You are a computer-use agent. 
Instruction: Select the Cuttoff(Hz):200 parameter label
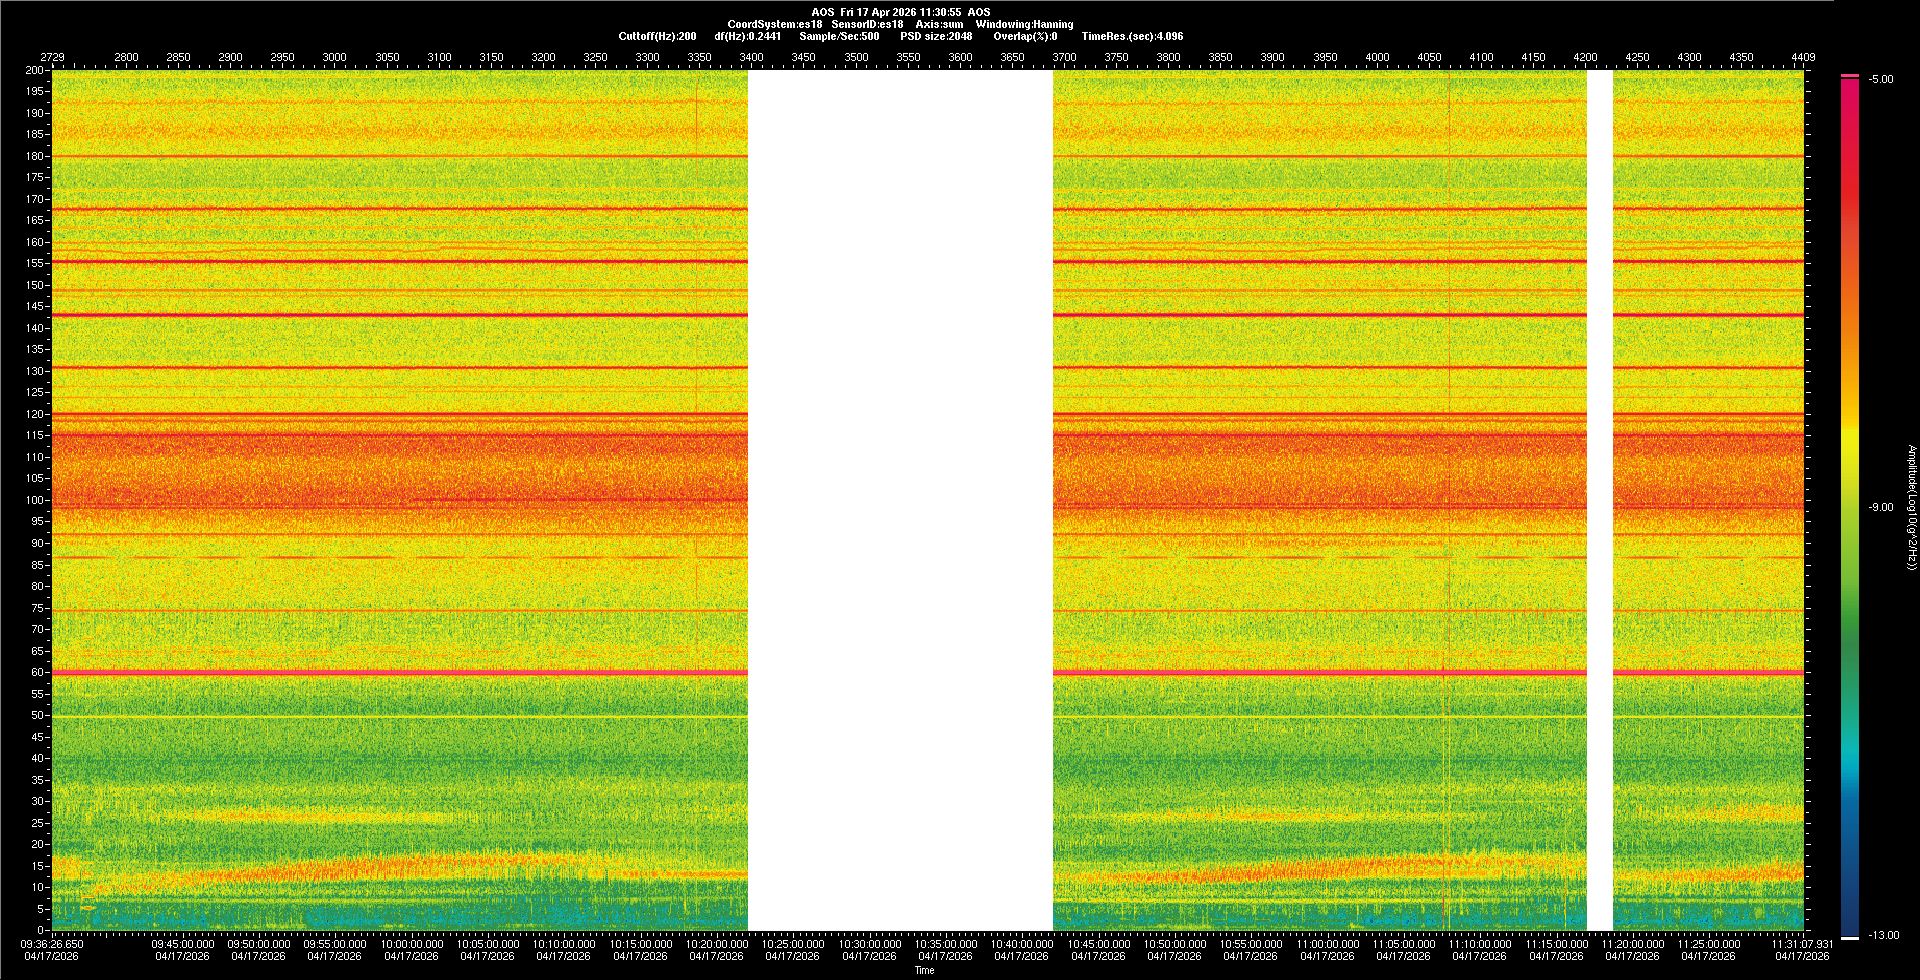(657, 36)
